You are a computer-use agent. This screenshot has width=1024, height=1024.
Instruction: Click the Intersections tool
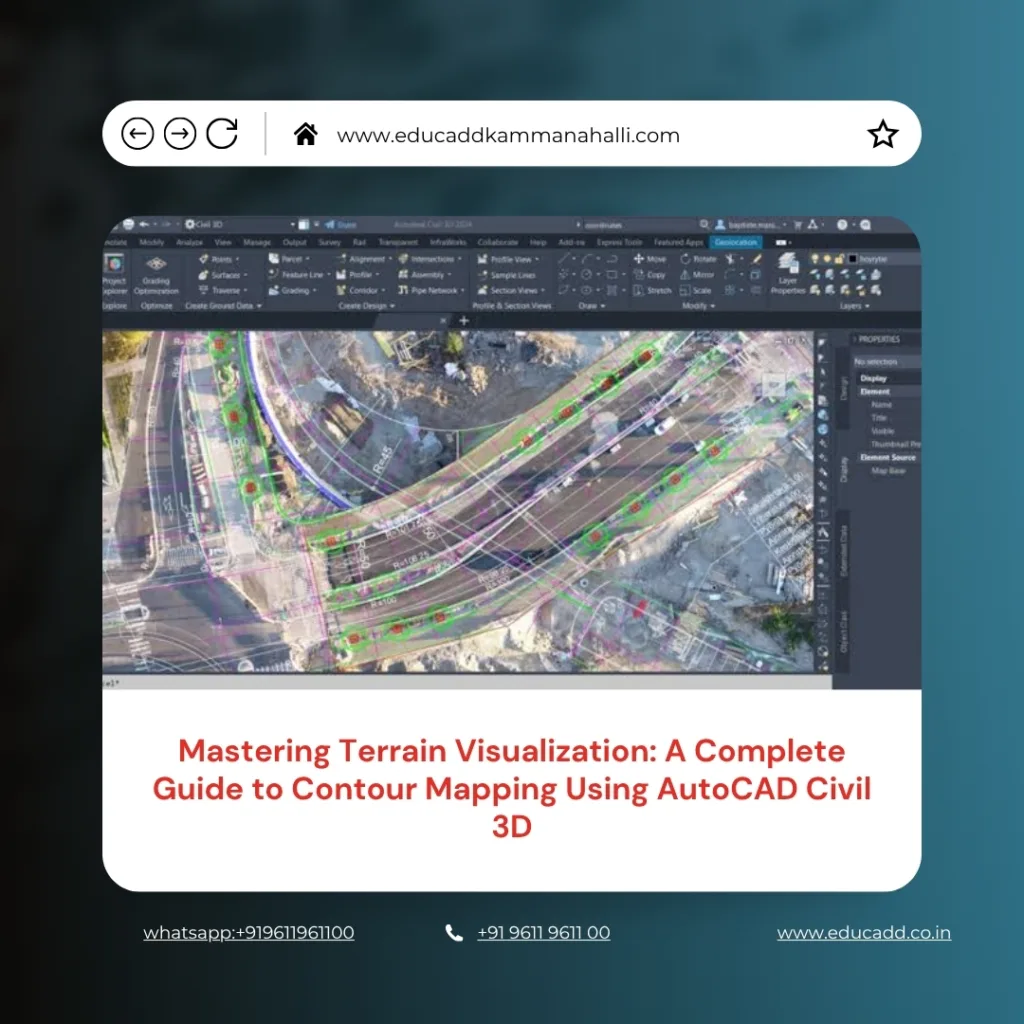coord(430,259)
